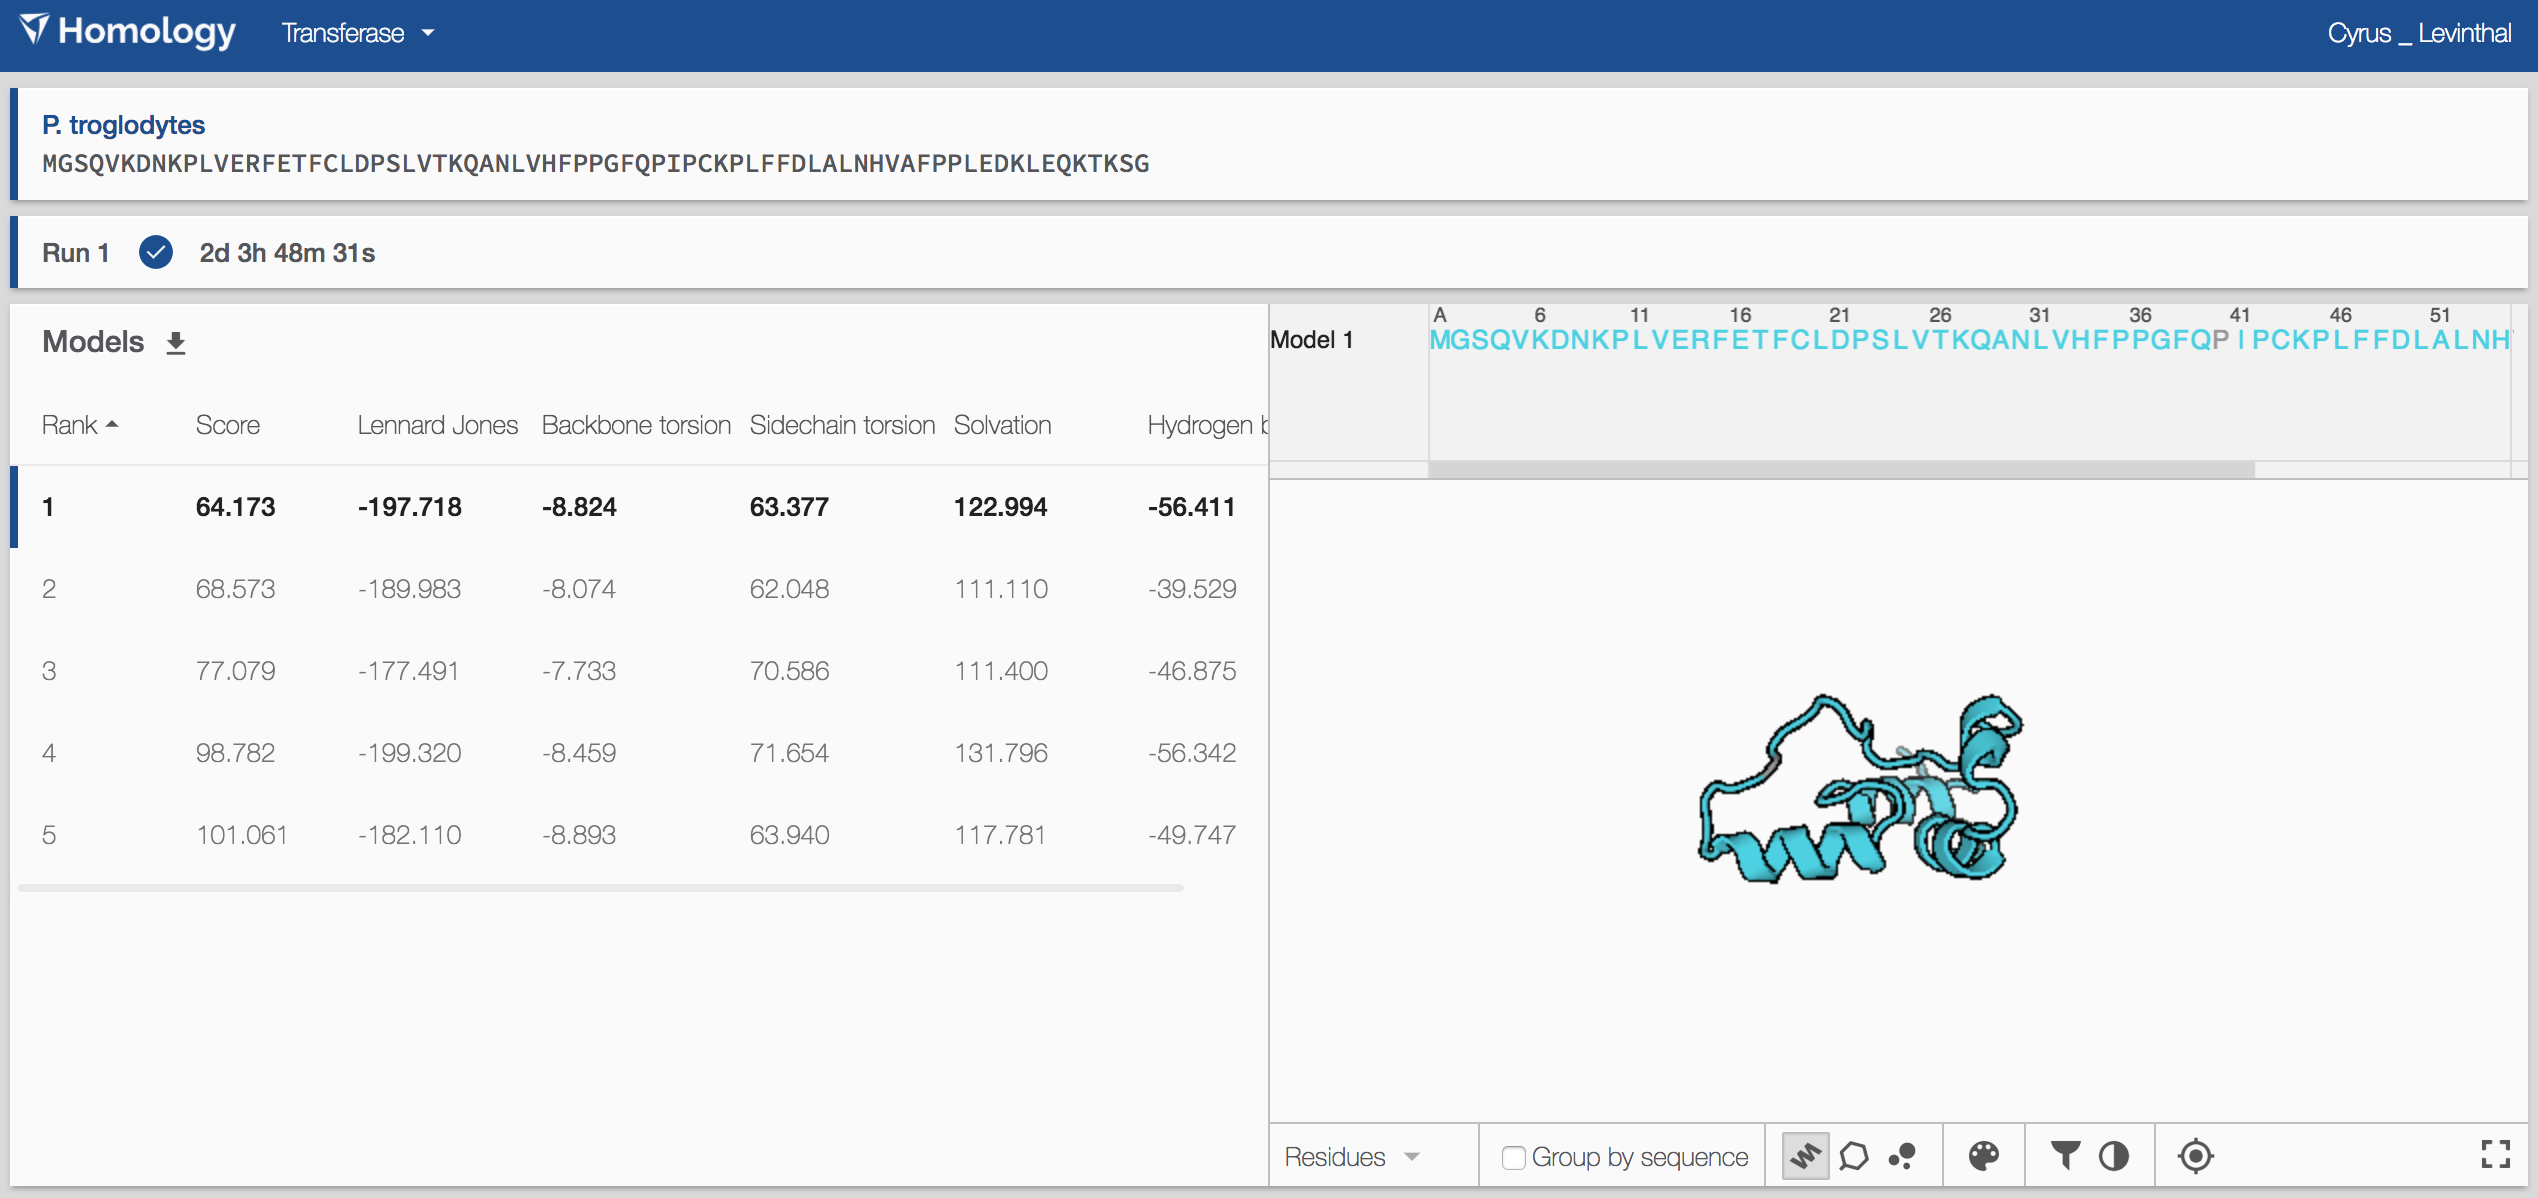Click backbone torsion value -8.893
Screen dimensions: 2538x1198
tap(579, 835)
